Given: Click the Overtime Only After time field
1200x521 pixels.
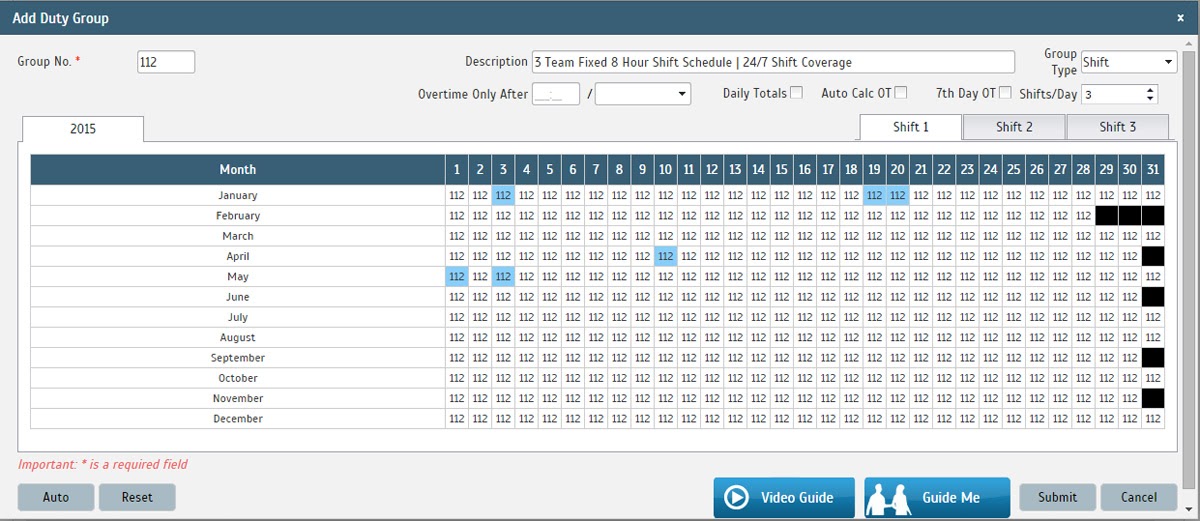Looking at the screenshot, I should (x=556, y=93).
